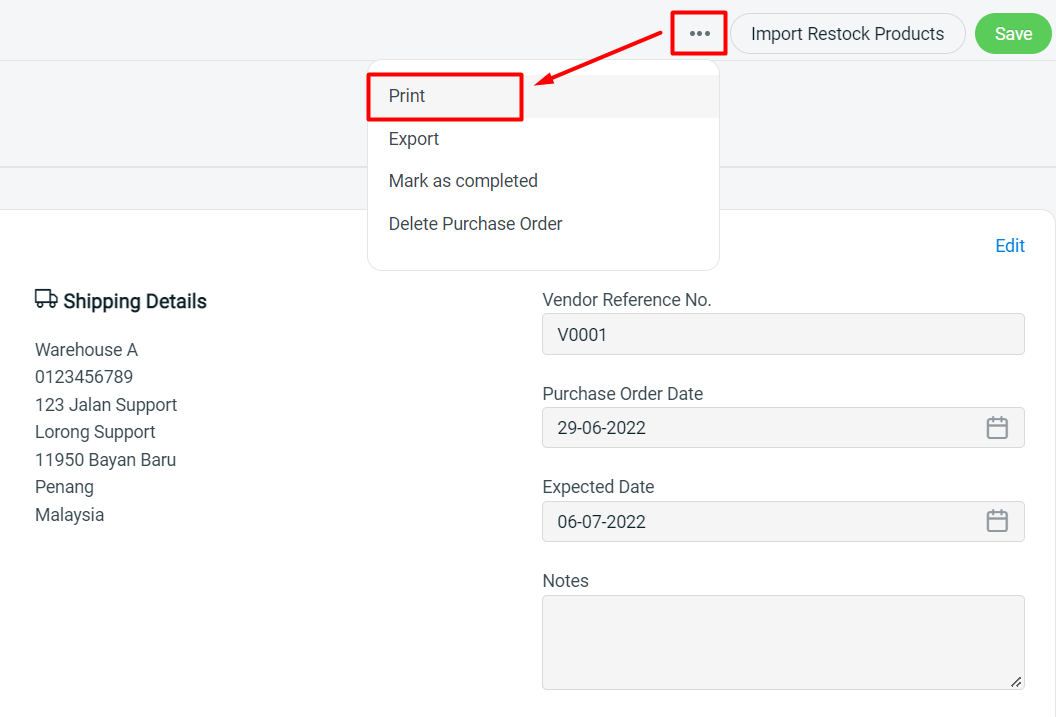Open the Expected Date calendar picker
This screenshot has height=717, width=1056.
pyautogui.click(x=996, y=521)
